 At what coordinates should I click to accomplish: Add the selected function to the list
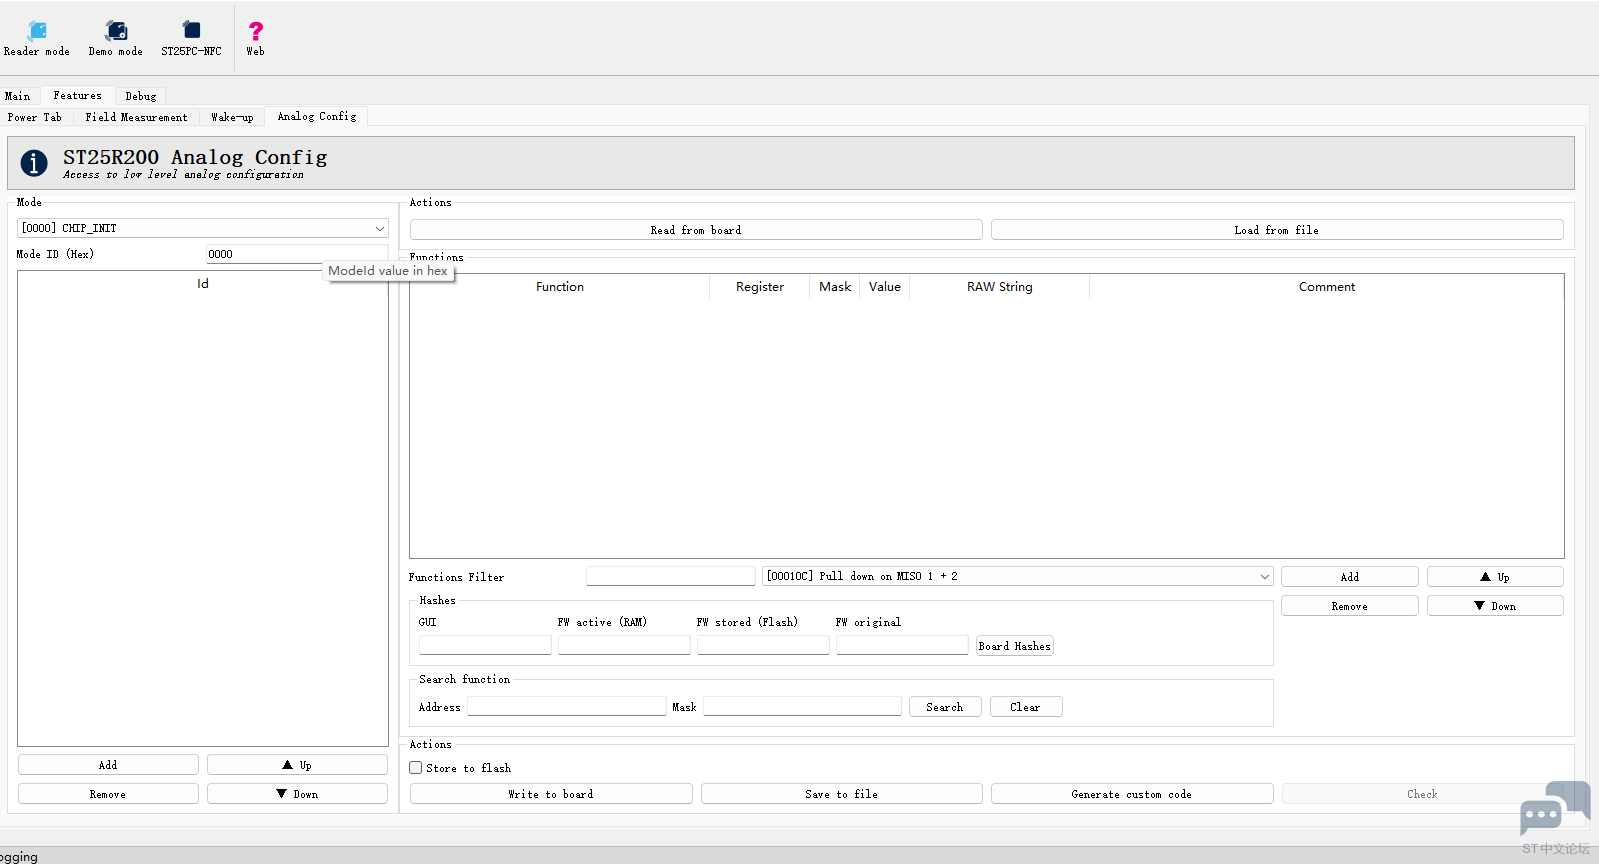click(1350, 577)
